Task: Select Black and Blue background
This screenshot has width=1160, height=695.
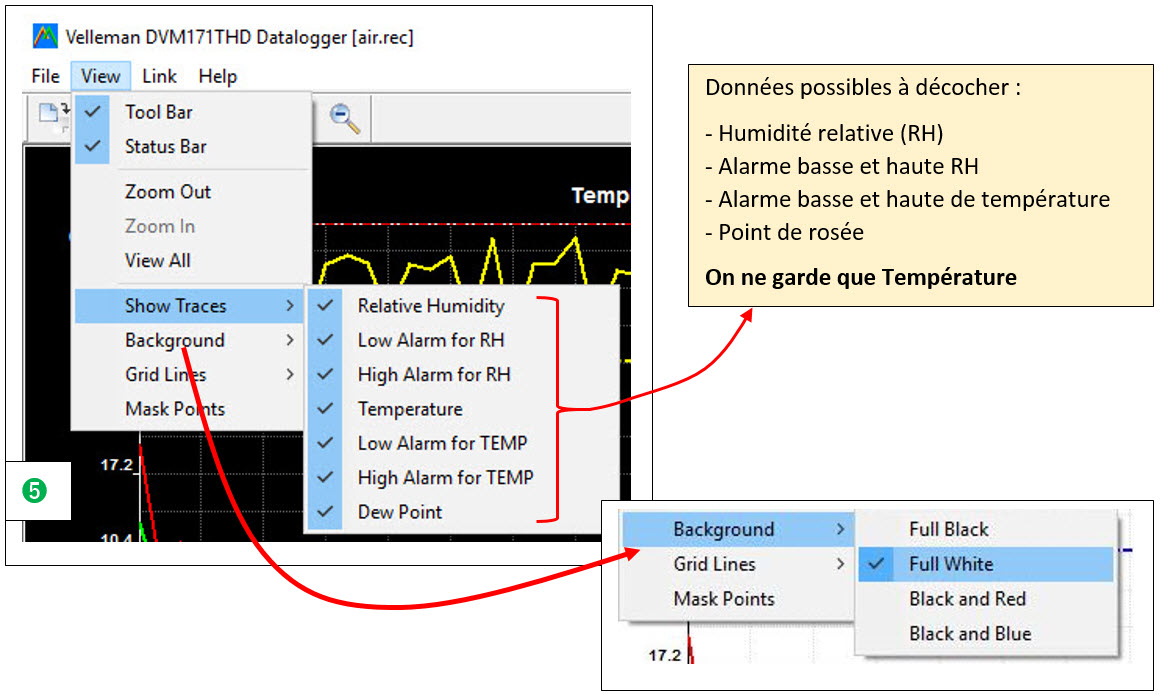Action: [969, 633]
